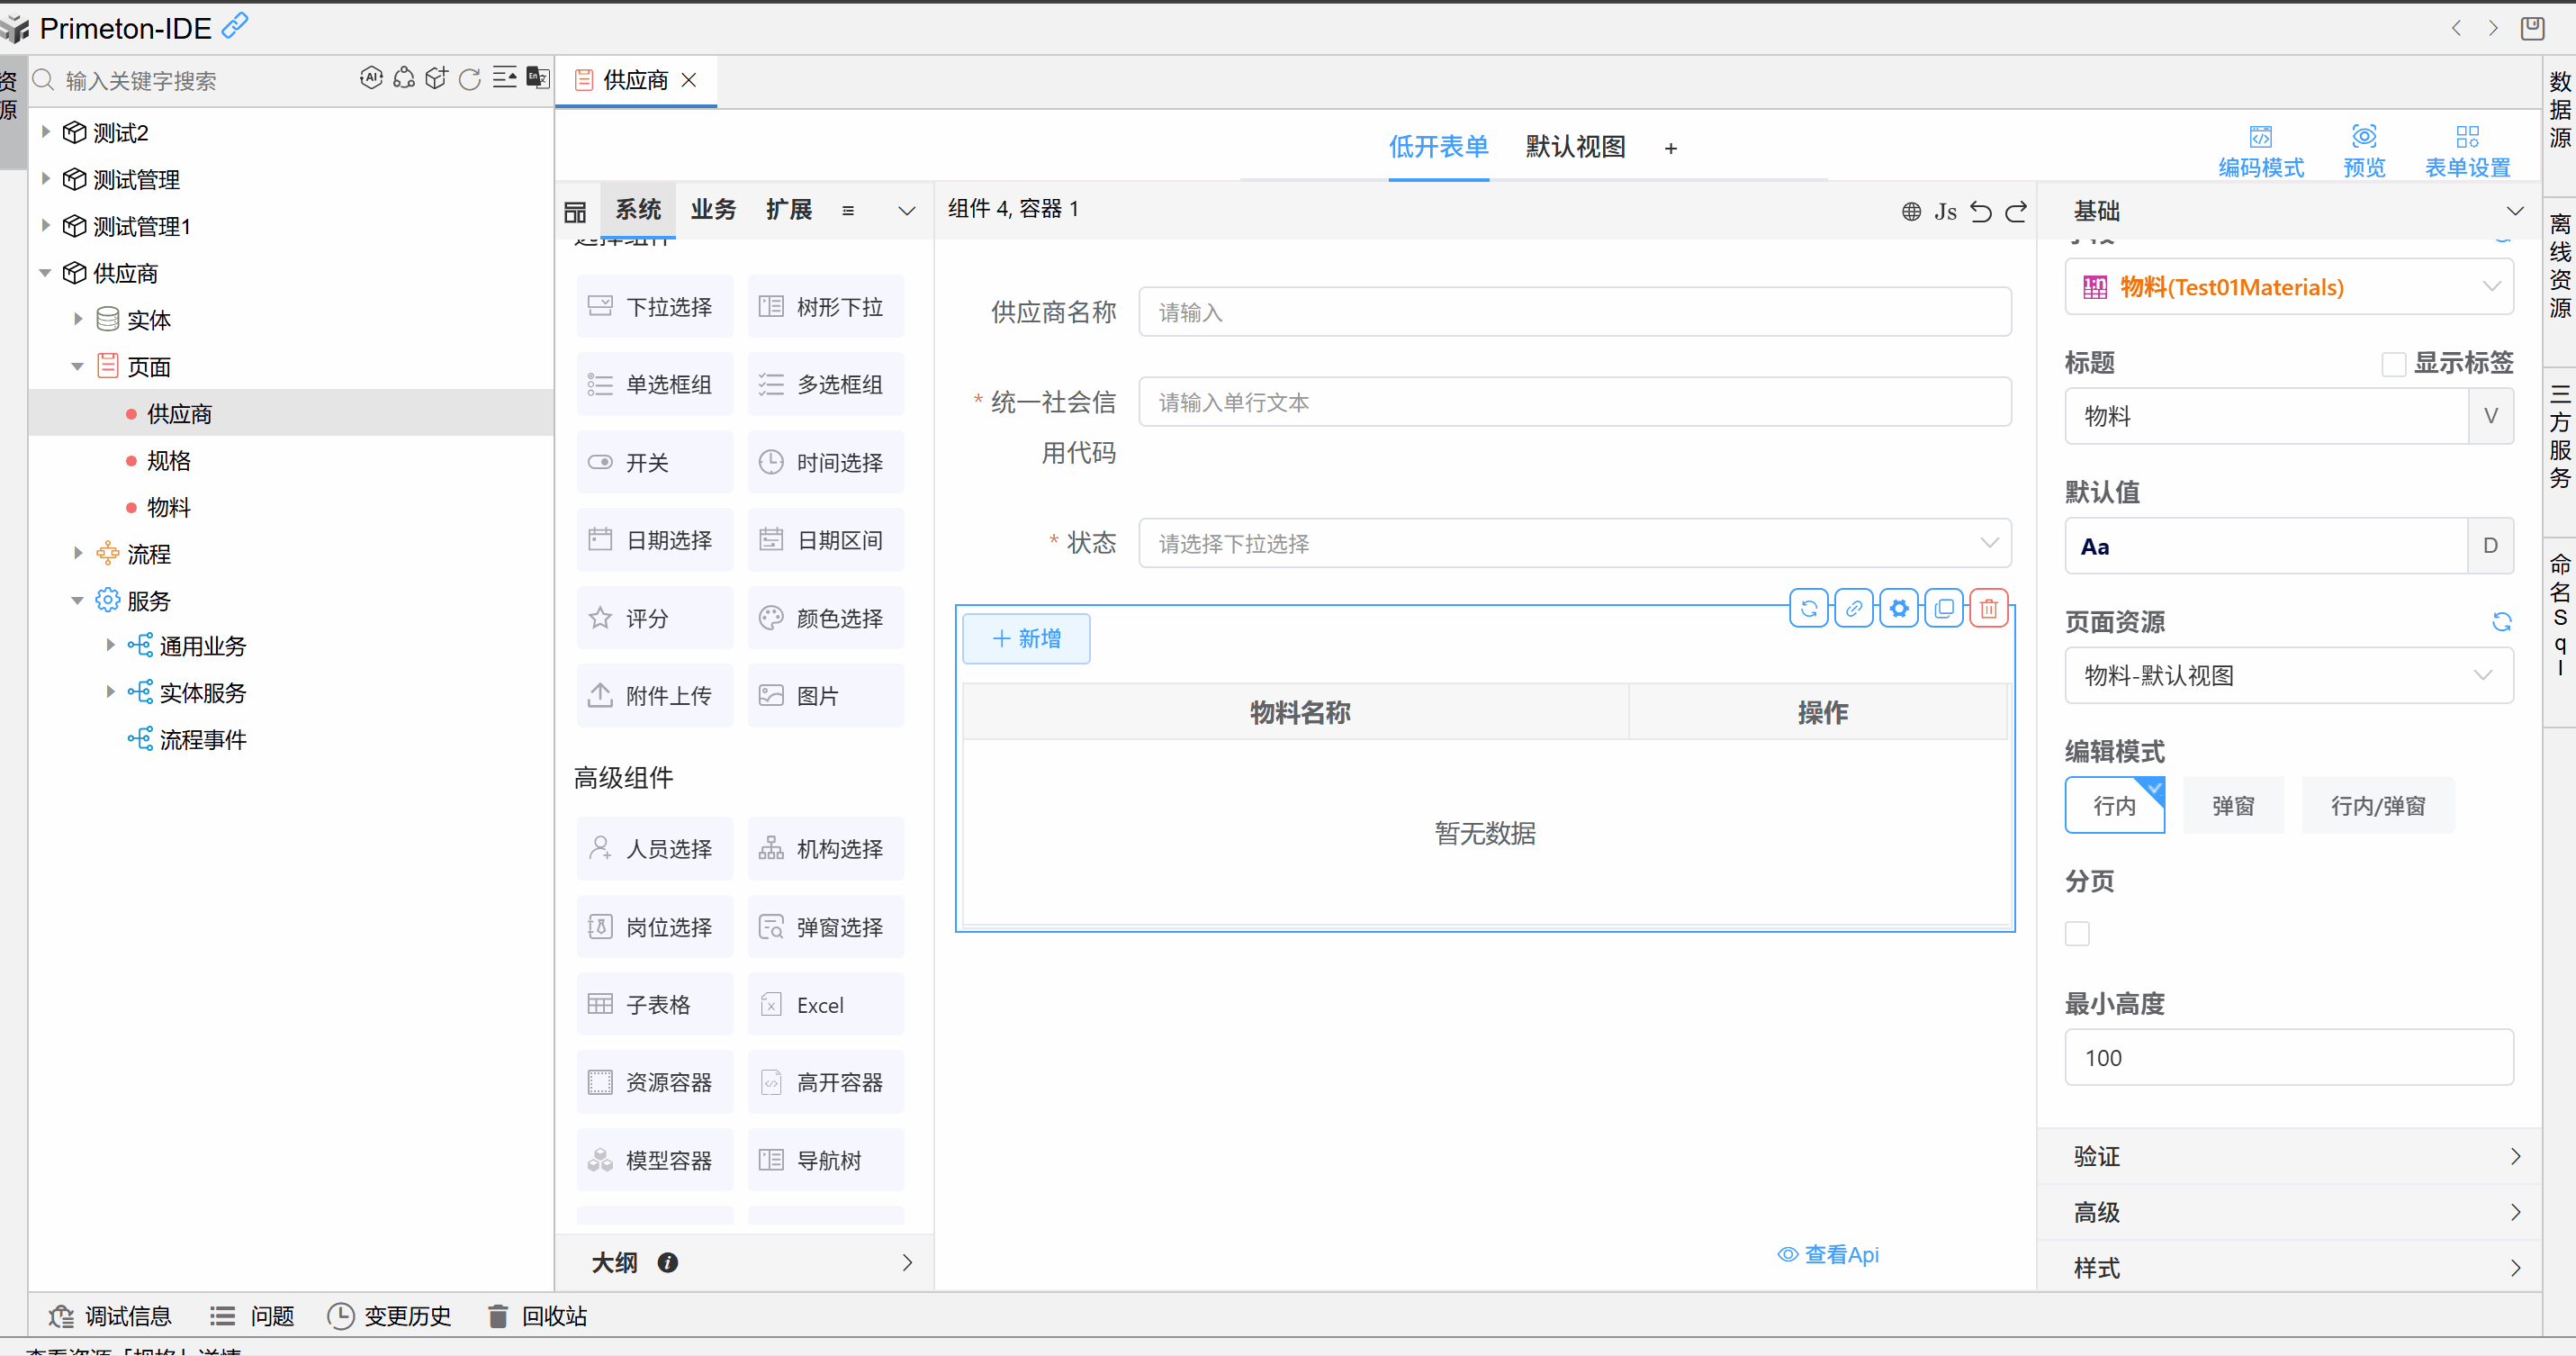Screen dimensions: 2576x1356
Task: Click the 新增 button in the subtable
Action: click(x=1026, y=638)
